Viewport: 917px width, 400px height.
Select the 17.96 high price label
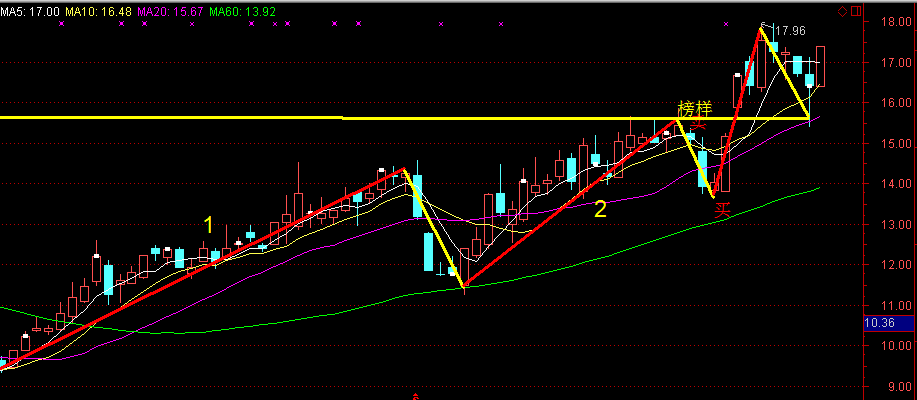click(790, 31)
